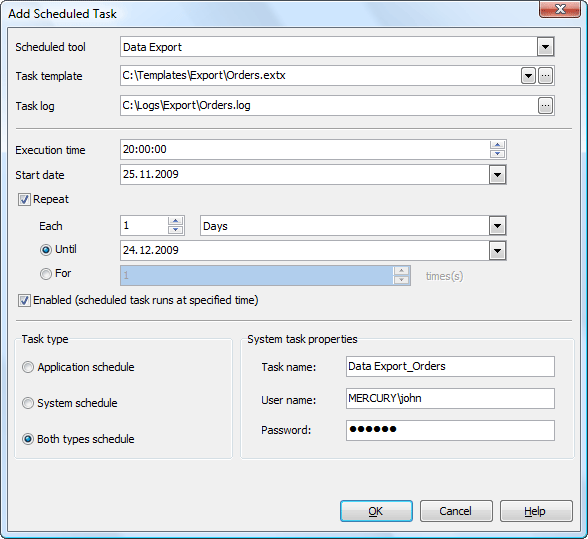Click into the Password field
The image size is (588, 539).
[450, 430]
